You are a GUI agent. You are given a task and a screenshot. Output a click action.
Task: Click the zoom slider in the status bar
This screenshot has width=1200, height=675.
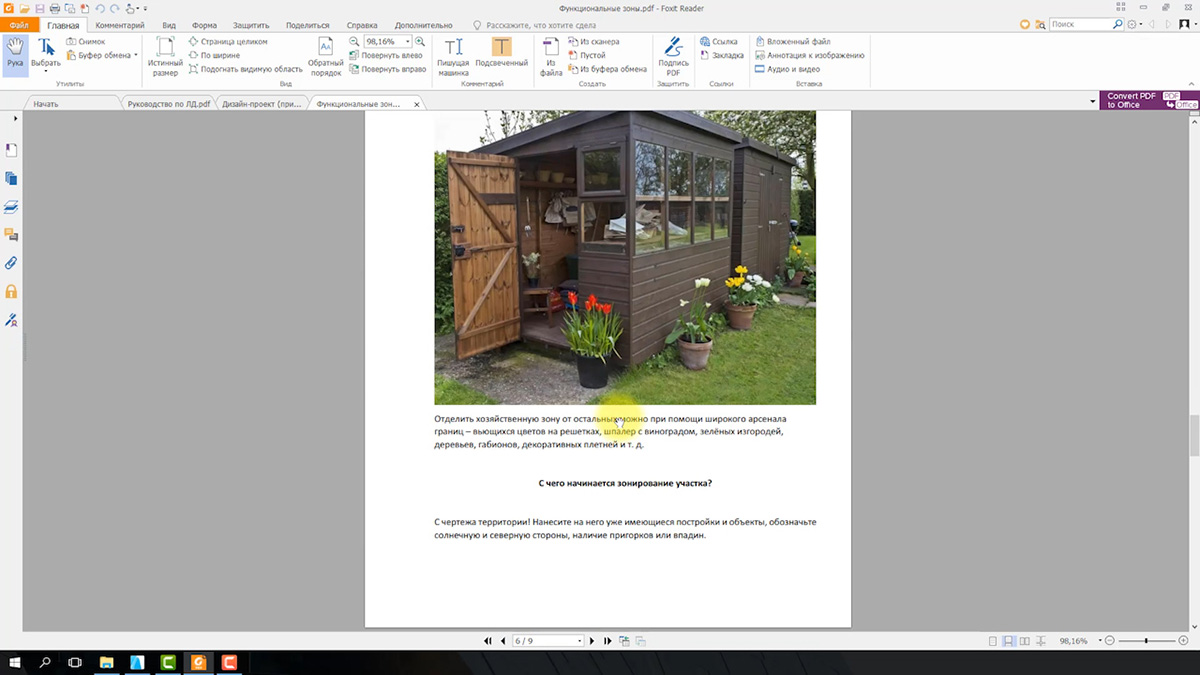(x=1146, y=641)
